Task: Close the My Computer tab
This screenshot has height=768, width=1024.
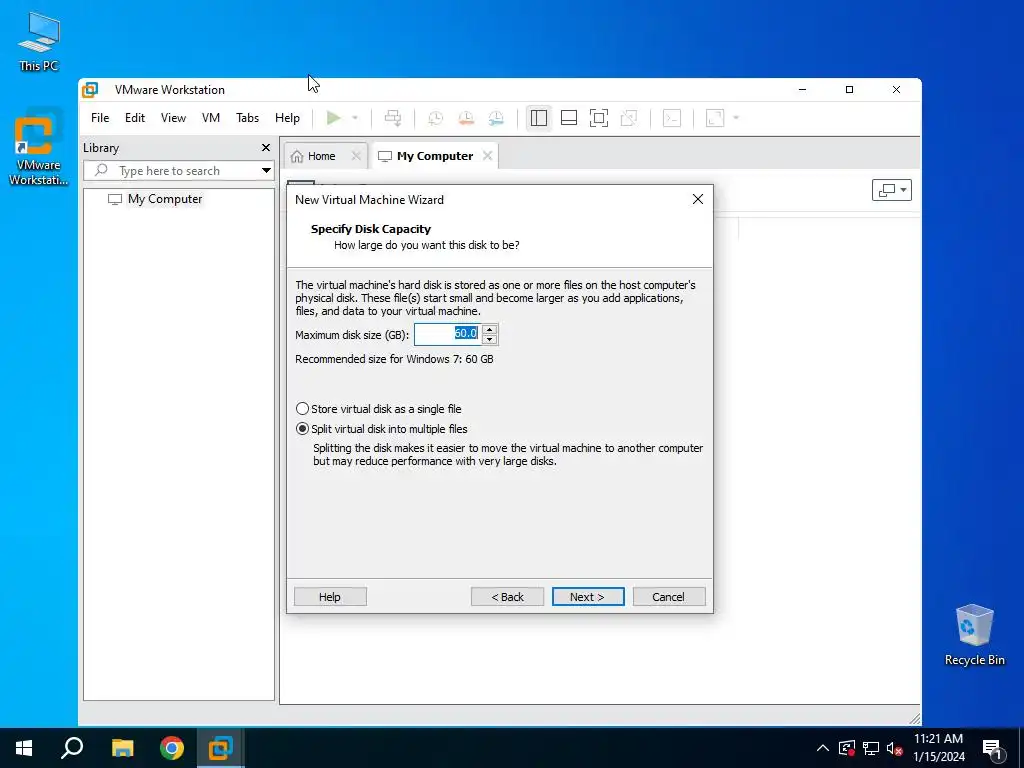Action: [x=487, y=155]
